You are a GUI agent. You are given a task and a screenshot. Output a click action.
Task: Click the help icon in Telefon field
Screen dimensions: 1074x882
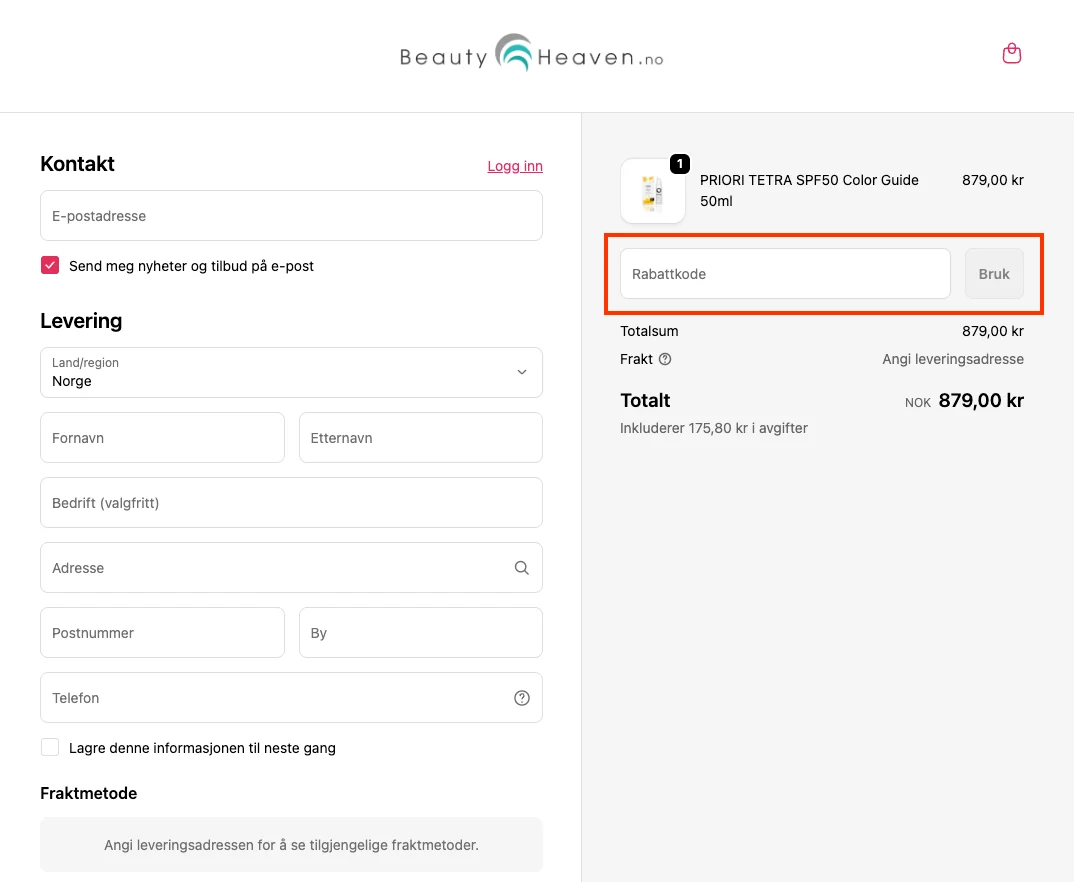(521, 698)
